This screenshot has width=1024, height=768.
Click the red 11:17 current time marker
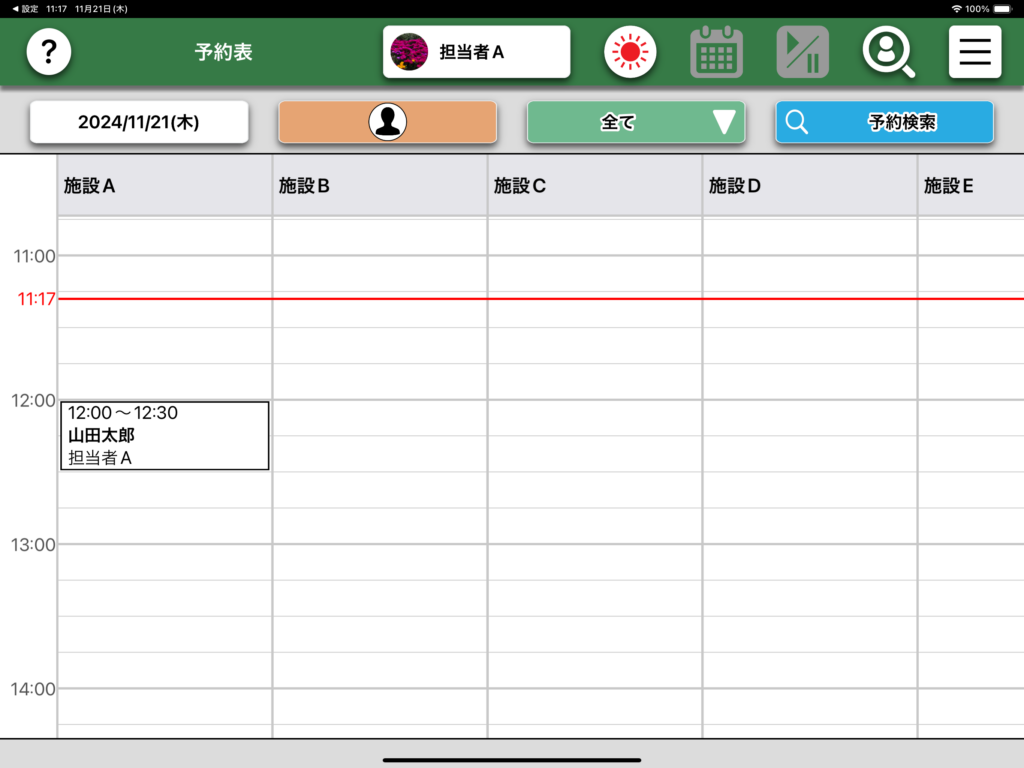[x=36, y=299]
